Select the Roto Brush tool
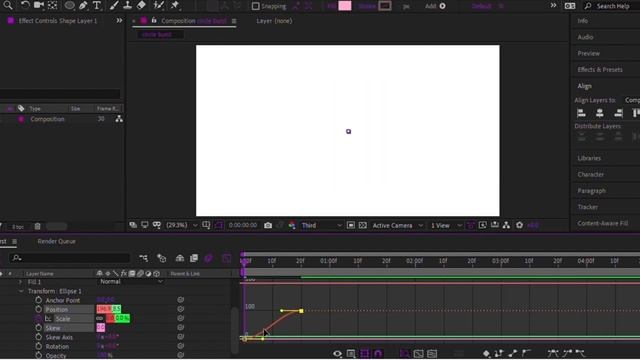The image size is (640, 360). coord(158,5)
